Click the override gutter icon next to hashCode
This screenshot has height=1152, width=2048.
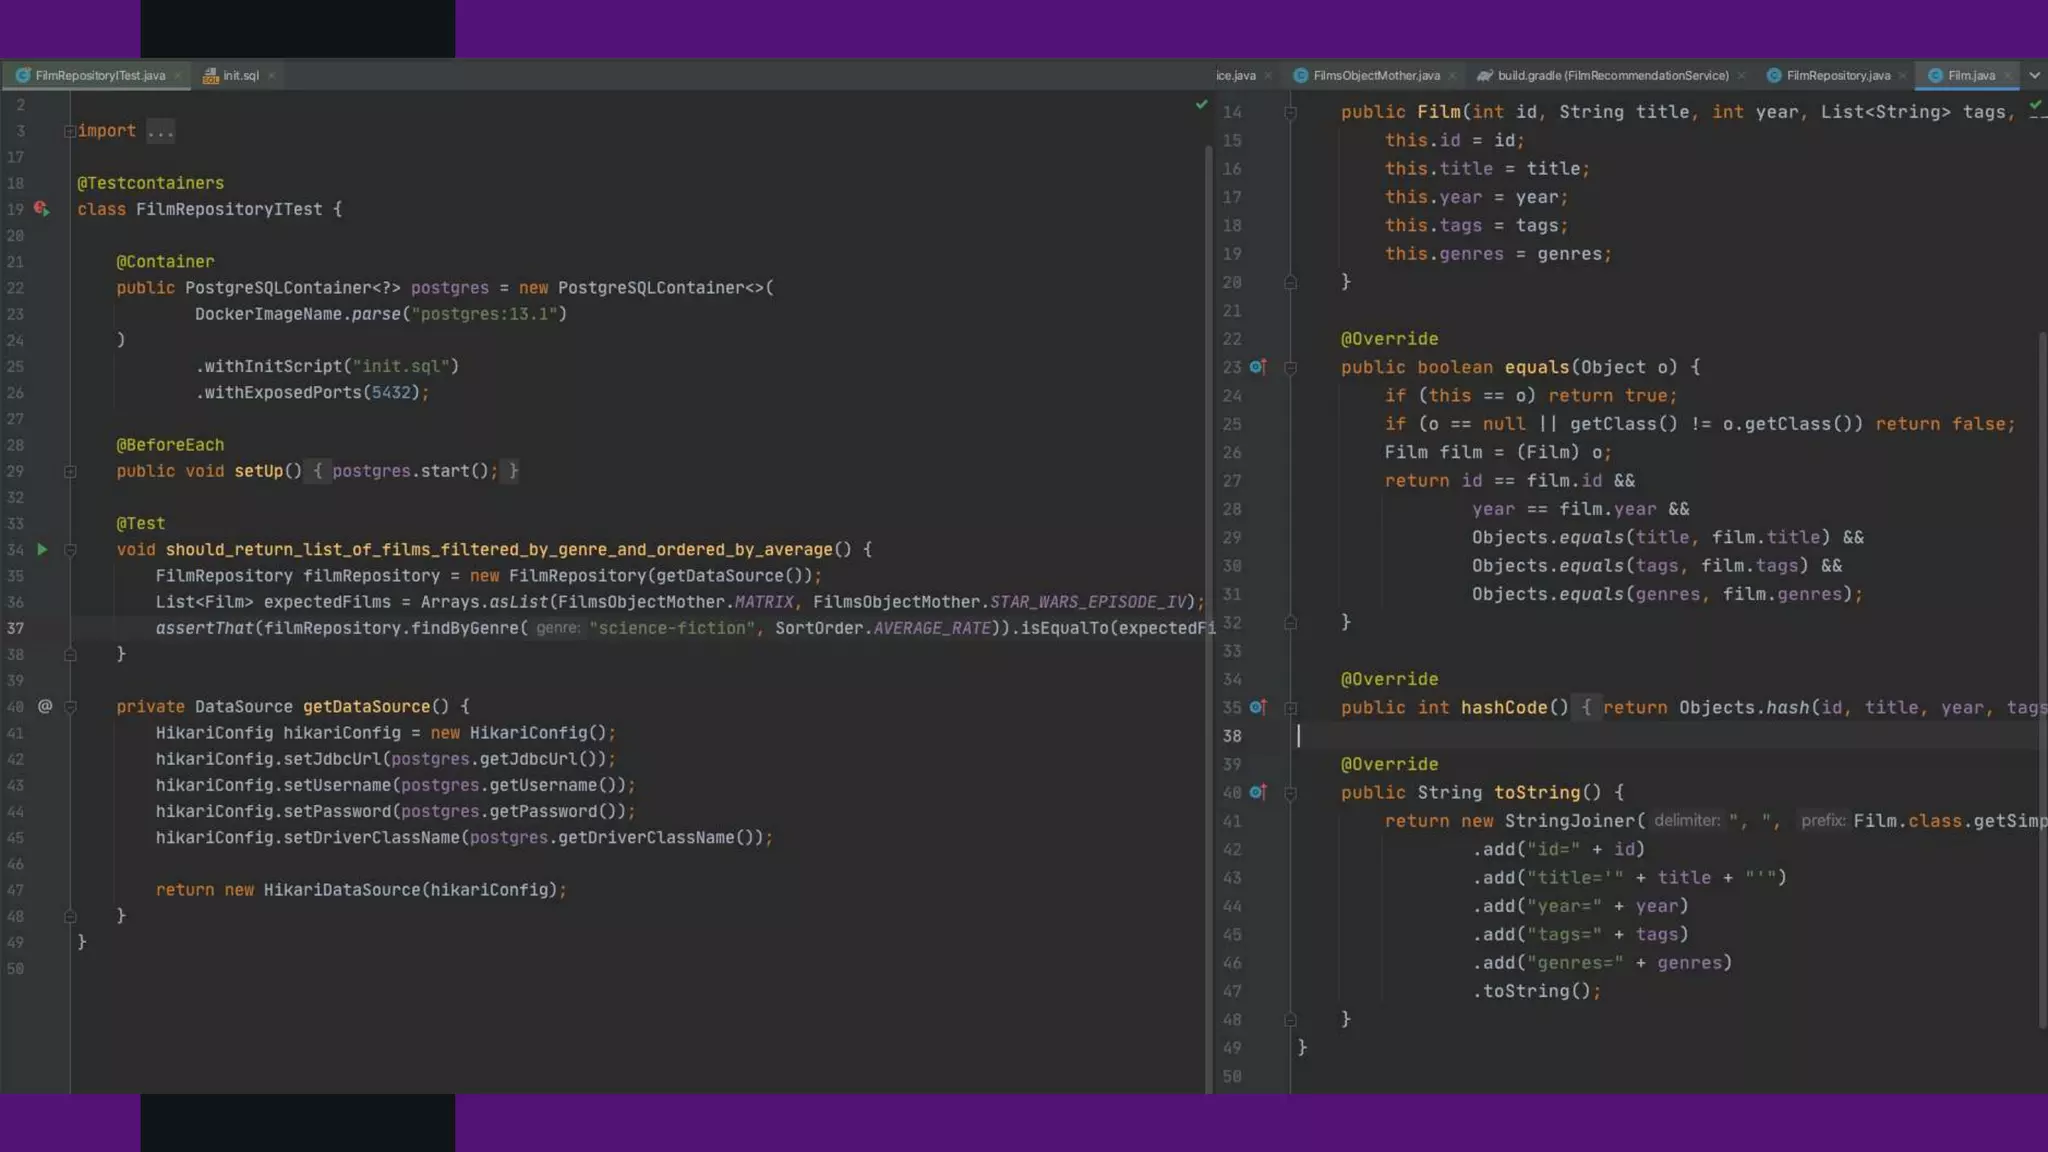(x=1258, y=707)
